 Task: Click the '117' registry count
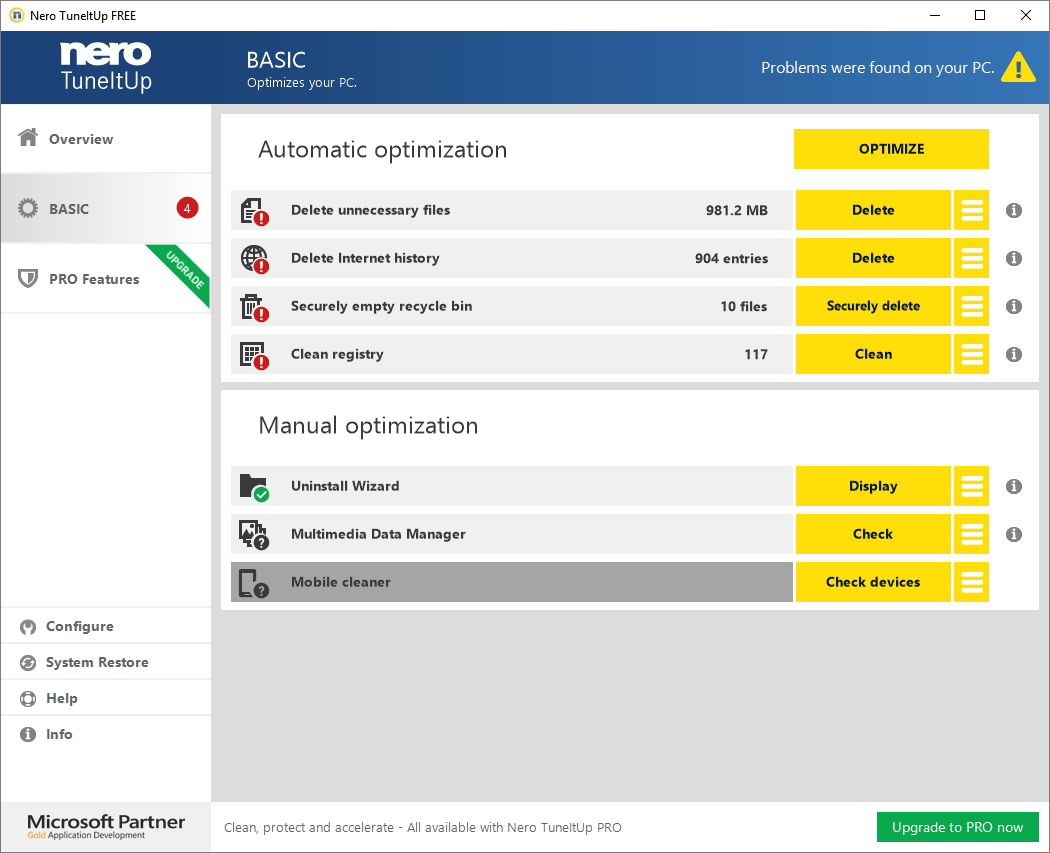click(756, 354)
